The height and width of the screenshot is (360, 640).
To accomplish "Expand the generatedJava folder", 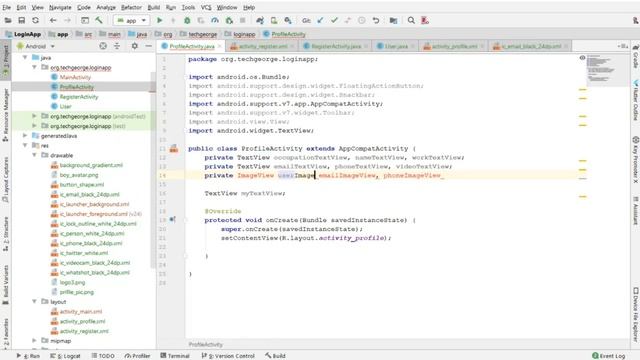I will [x=25, y=136].
